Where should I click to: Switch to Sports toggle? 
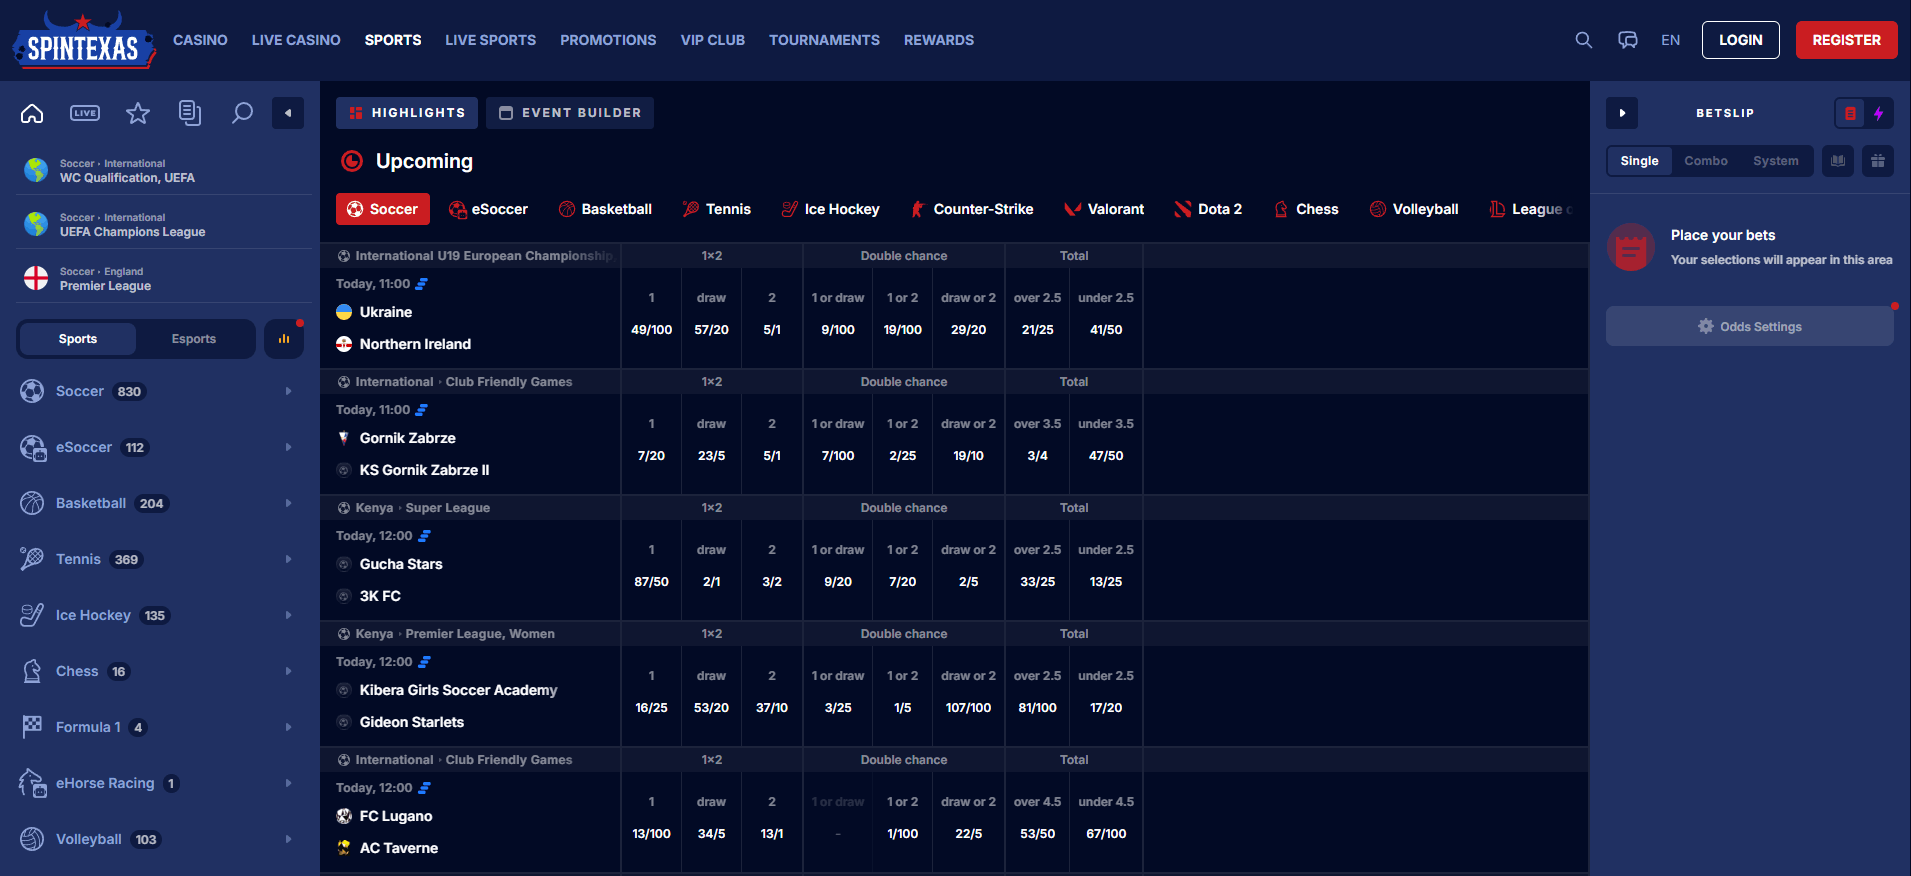point(78,339)
